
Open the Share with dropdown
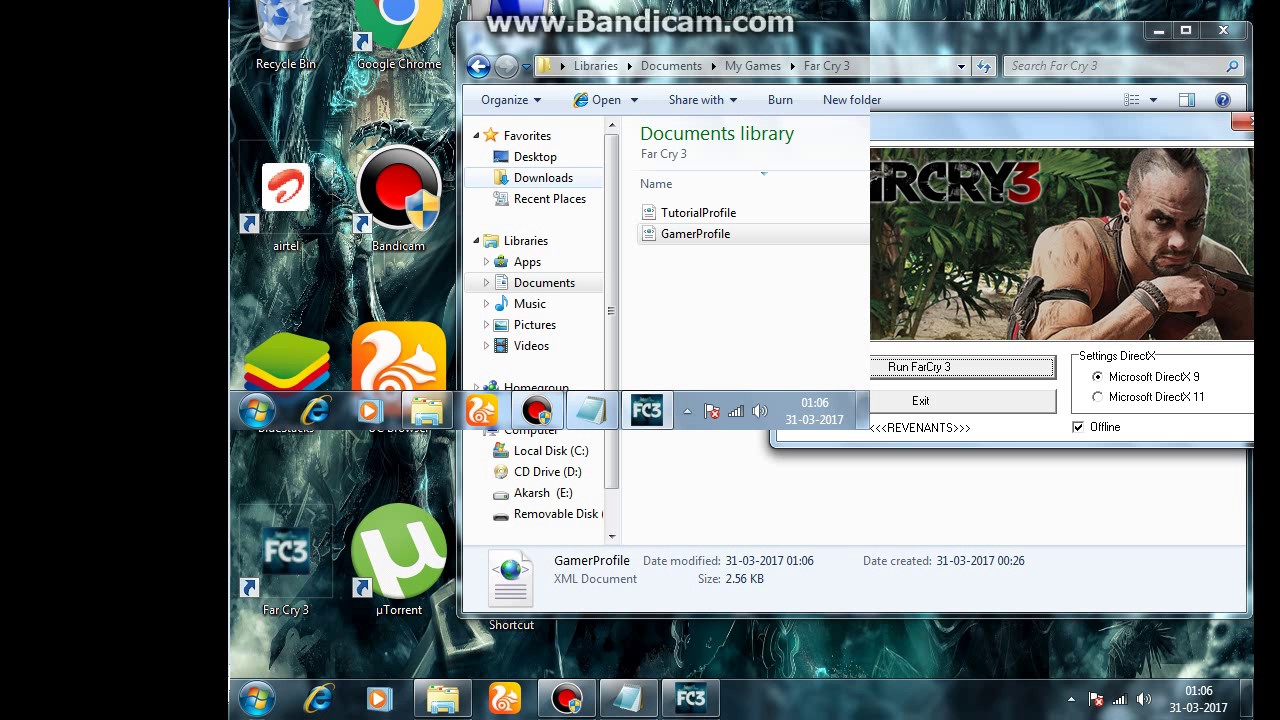pos(702,100)
